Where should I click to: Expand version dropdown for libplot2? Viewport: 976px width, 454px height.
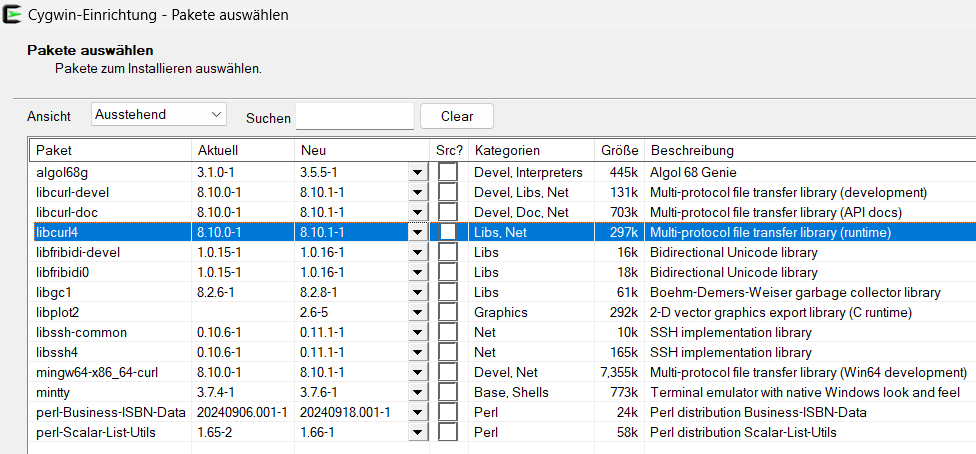417,312
